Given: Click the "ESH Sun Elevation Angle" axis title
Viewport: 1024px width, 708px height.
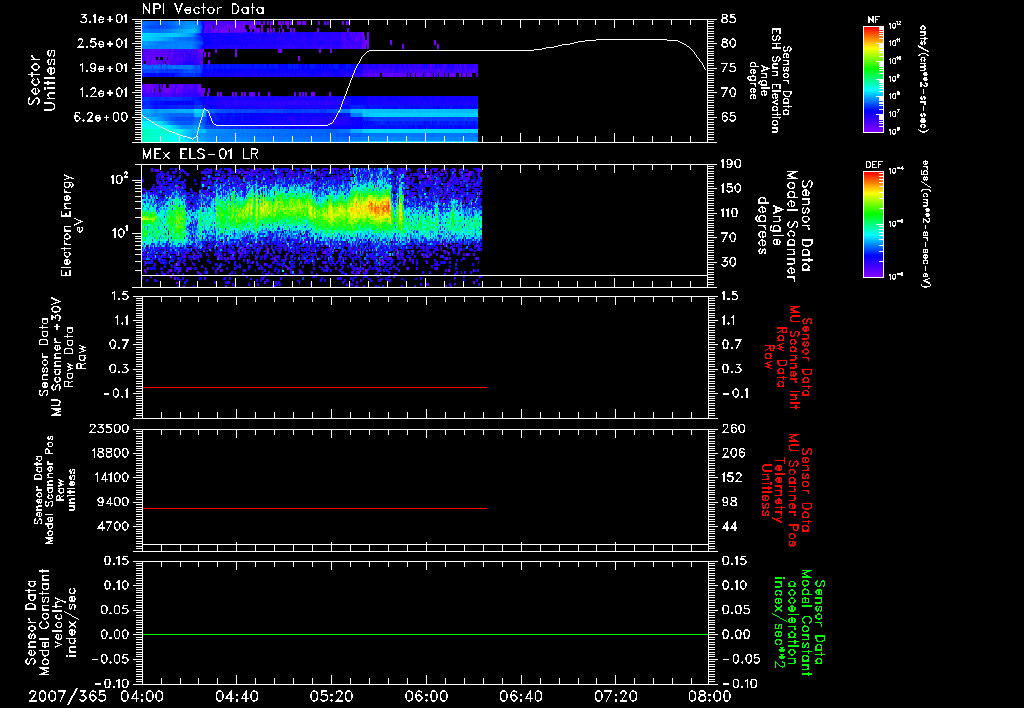Looking at the screenshot, I should pyautogui.click(x=767, y=80).
